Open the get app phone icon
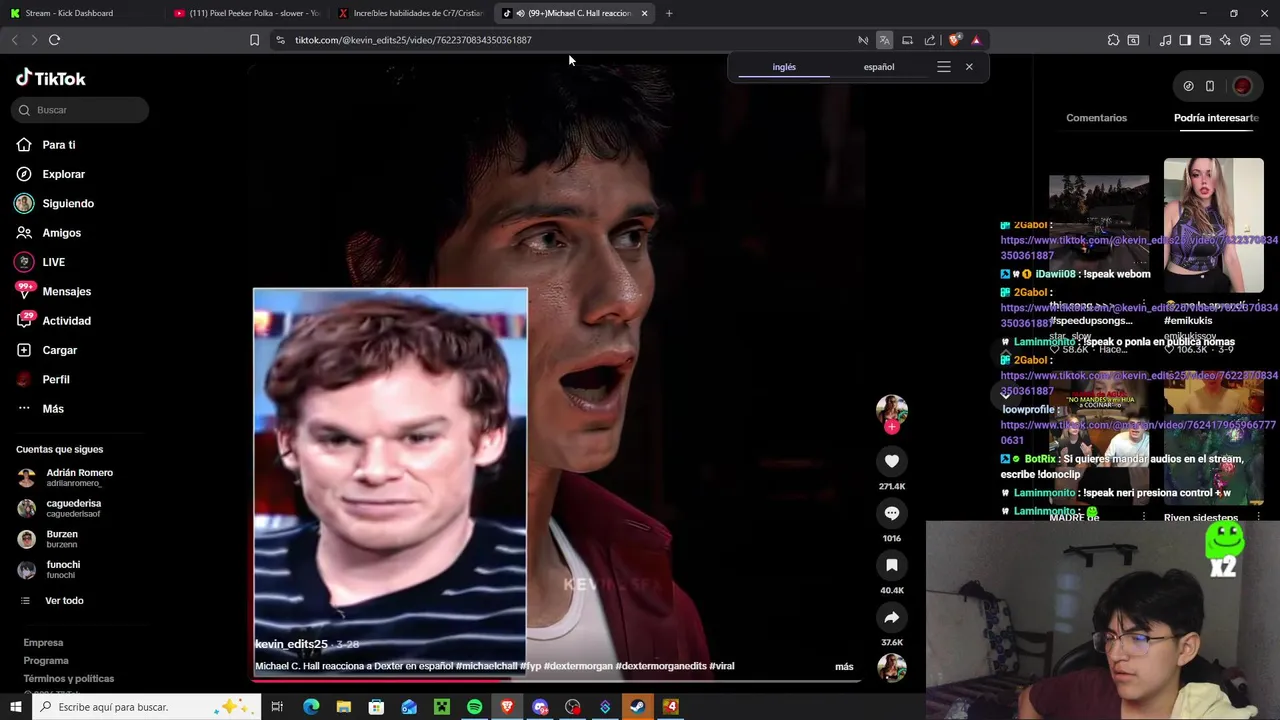 tap(1209, 86)
